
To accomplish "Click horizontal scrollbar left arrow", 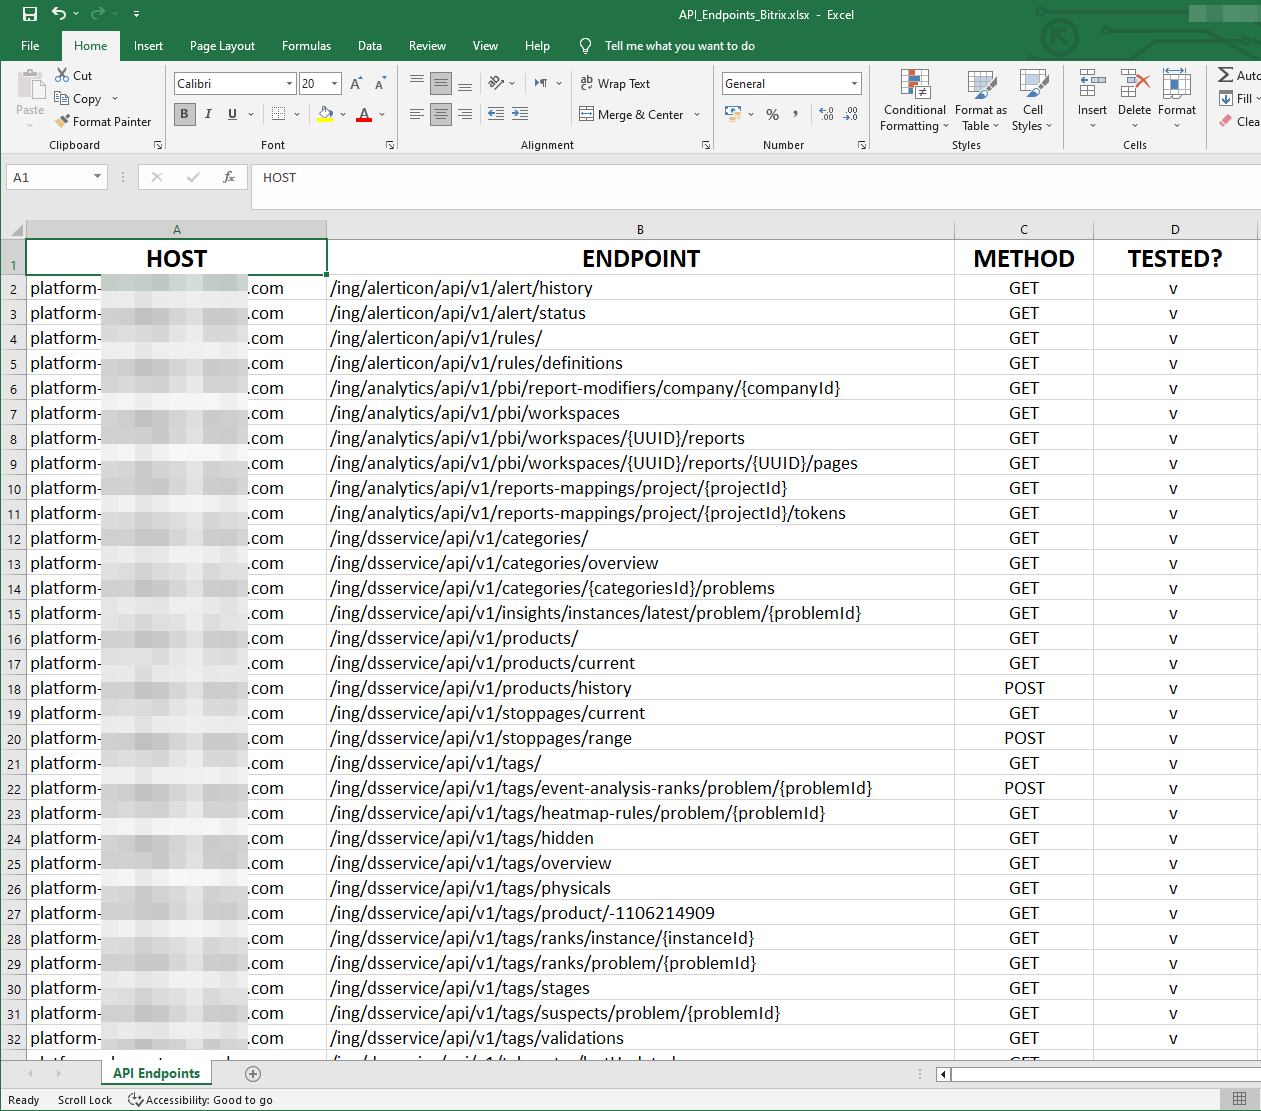I will 943,1074.
